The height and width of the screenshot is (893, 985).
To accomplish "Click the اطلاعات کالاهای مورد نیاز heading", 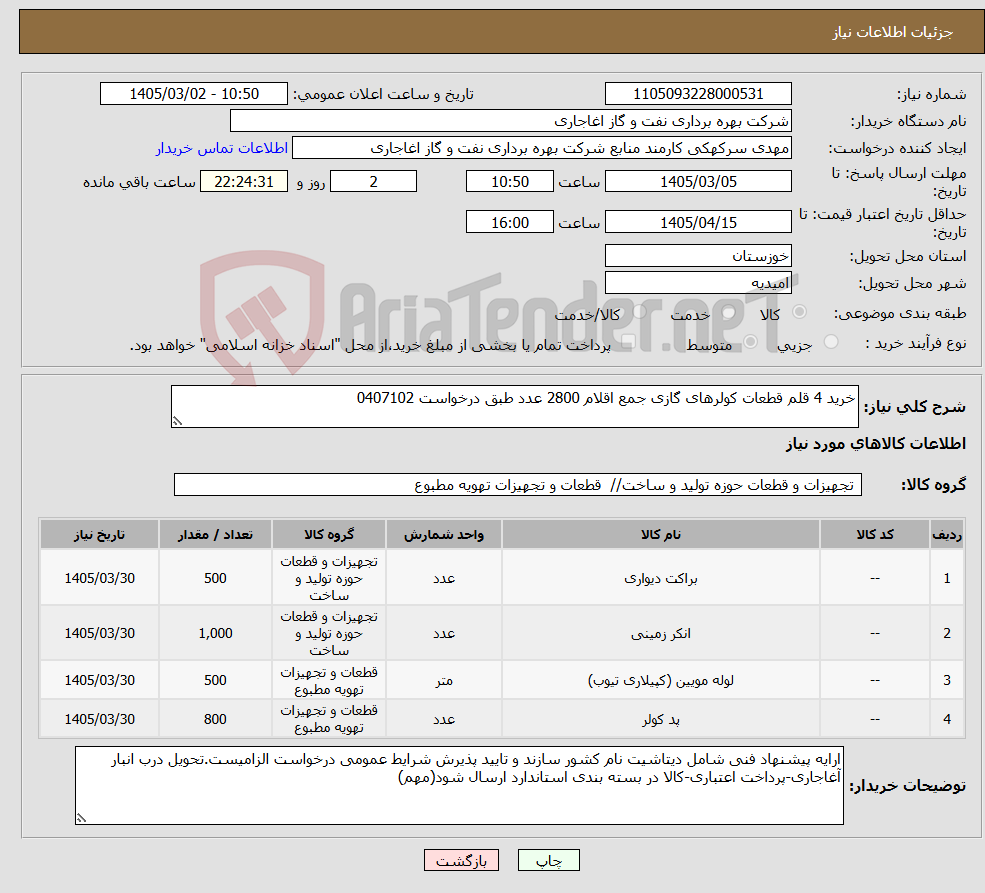I will point(876,444).
